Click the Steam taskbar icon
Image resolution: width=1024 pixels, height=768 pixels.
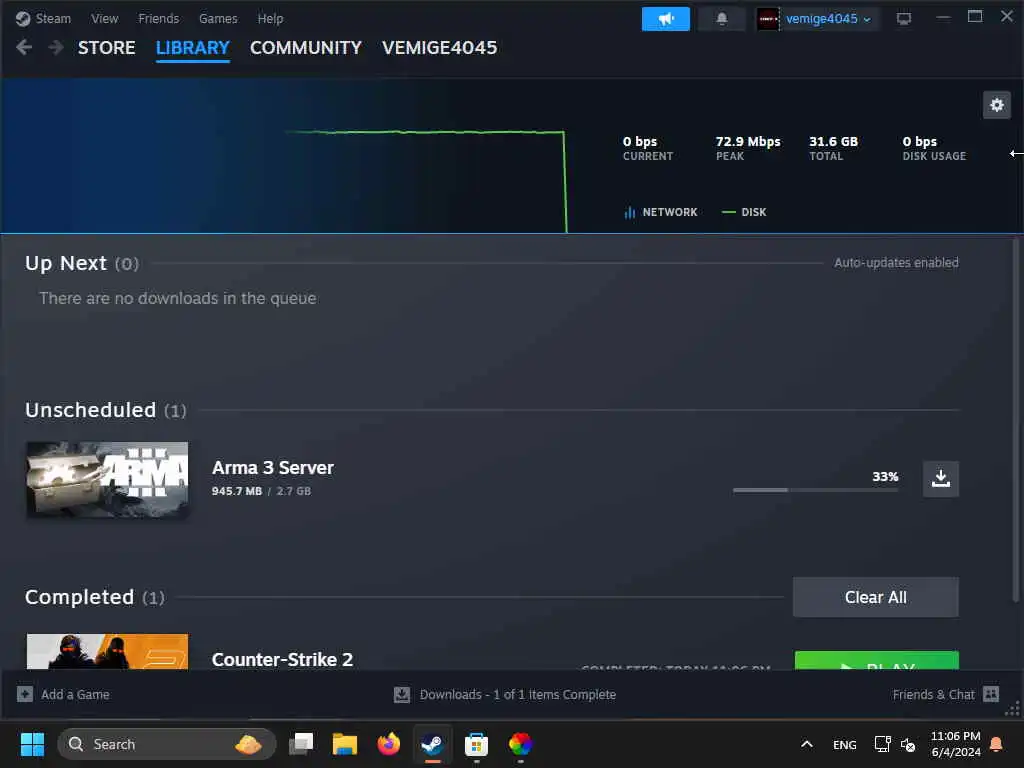pos(432,744)
